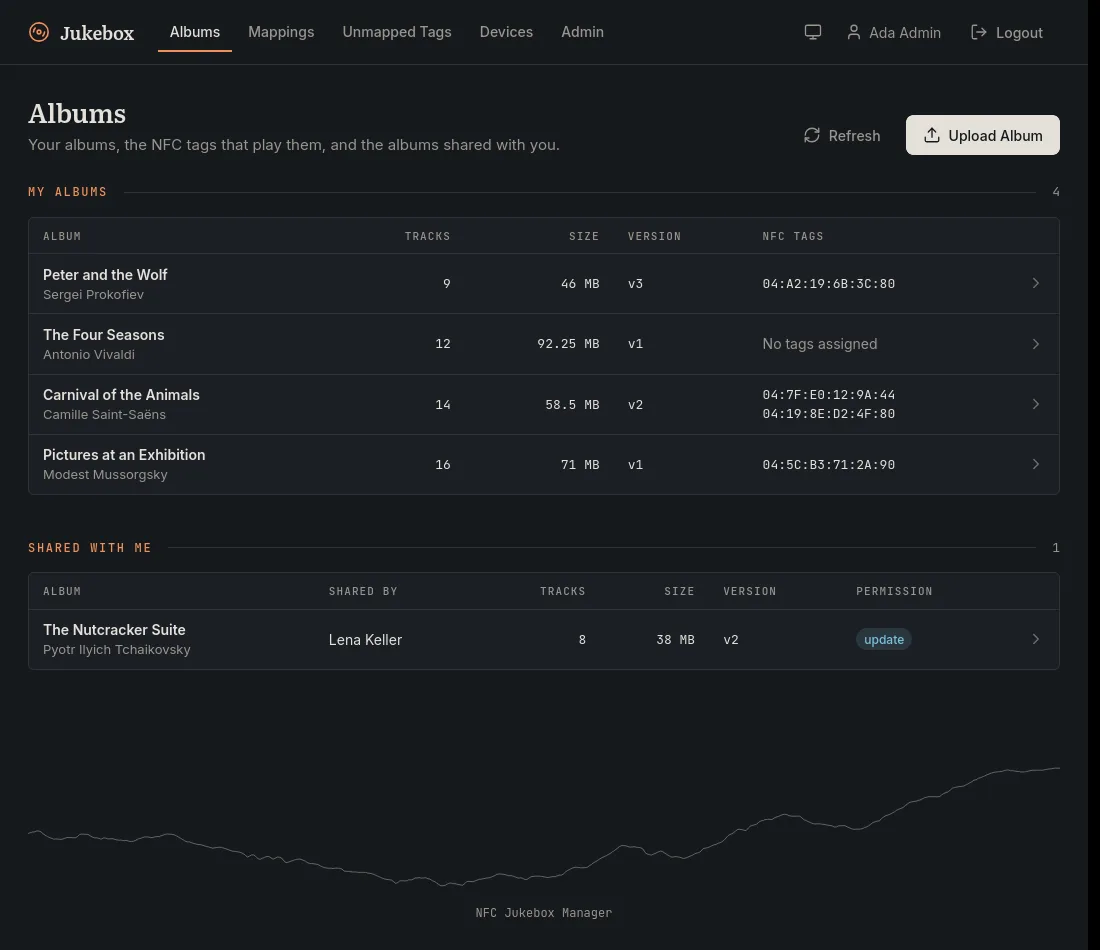The image size is (1100, 950).
Task: Click version v3 for Peter and the Wolf
Action: point(636,284)
